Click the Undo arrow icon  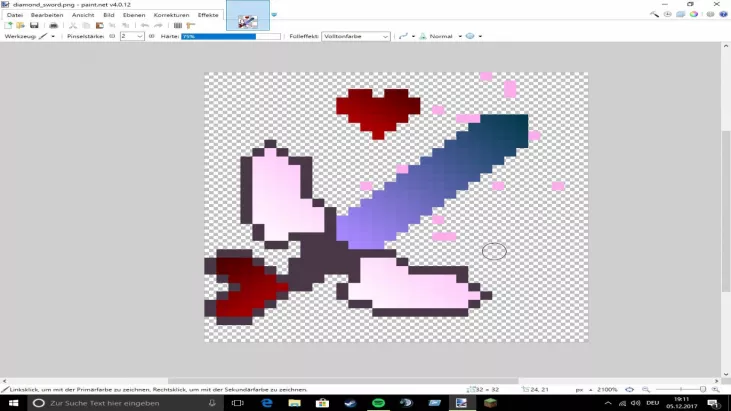pos(145,25)
